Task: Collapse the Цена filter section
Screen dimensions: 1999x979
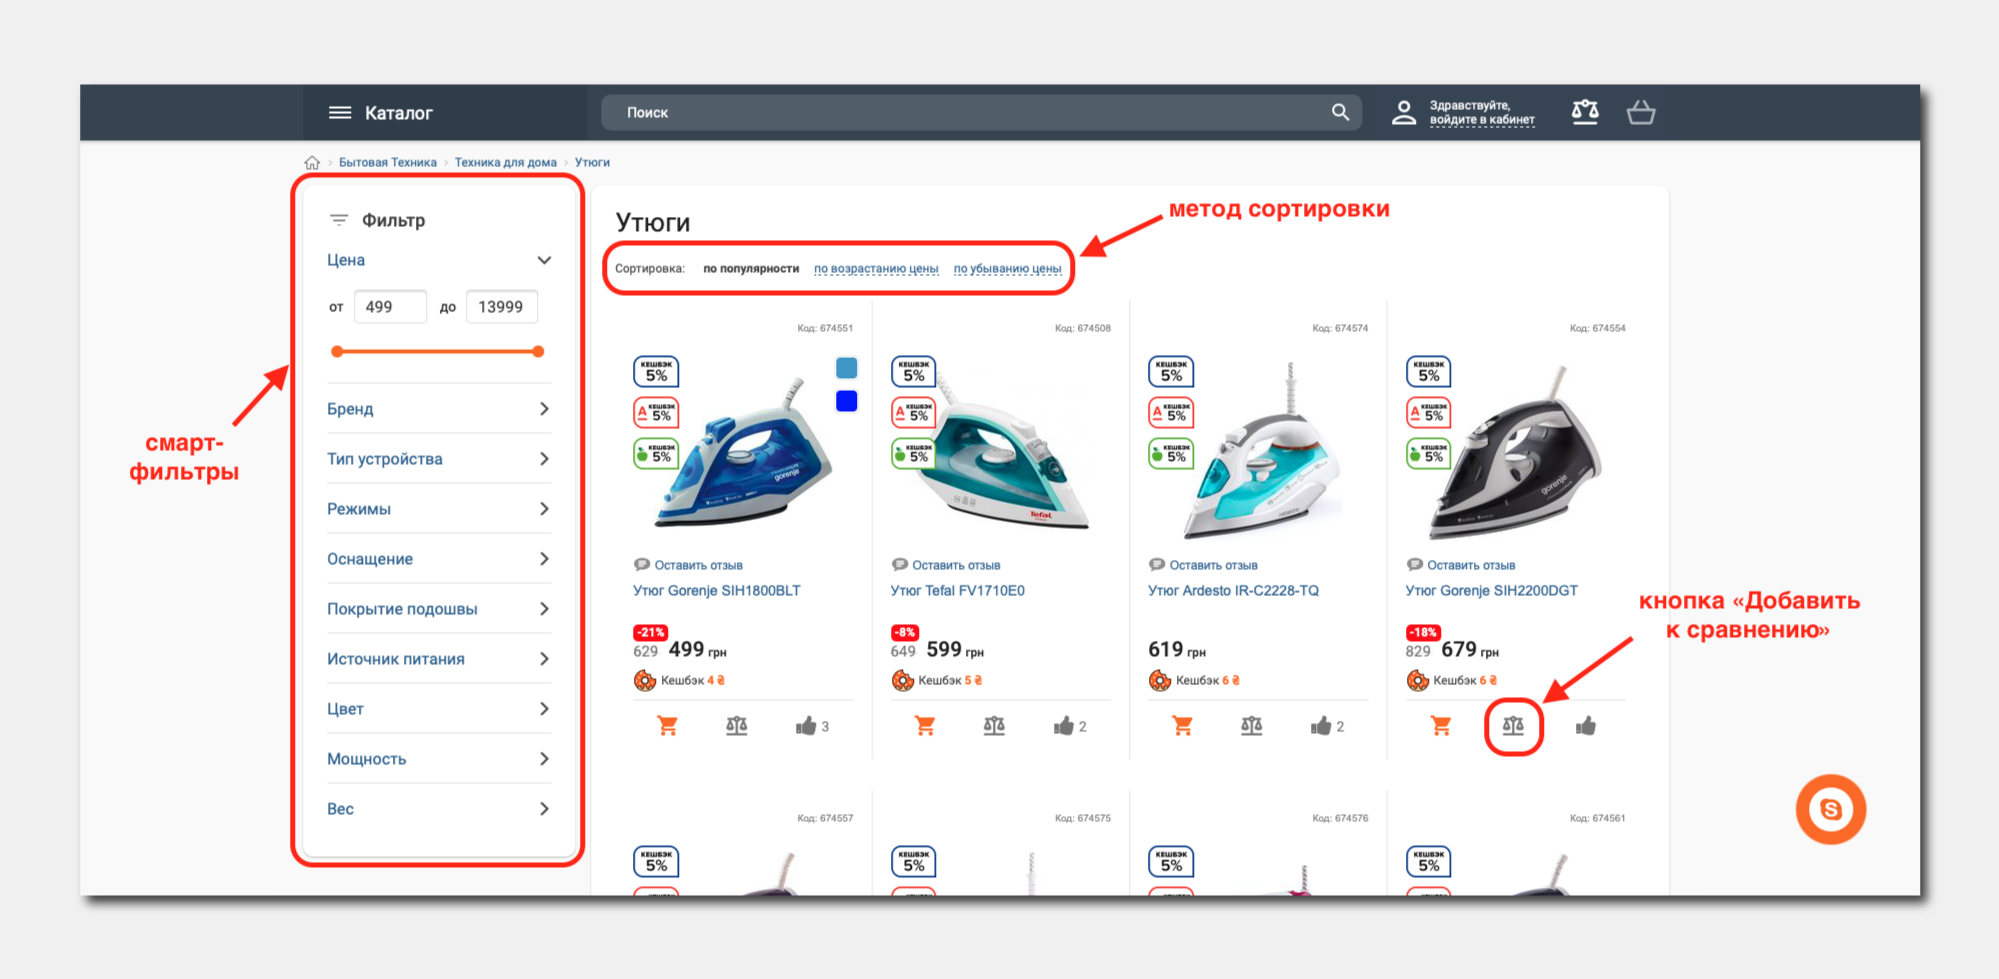Action: 438,260
